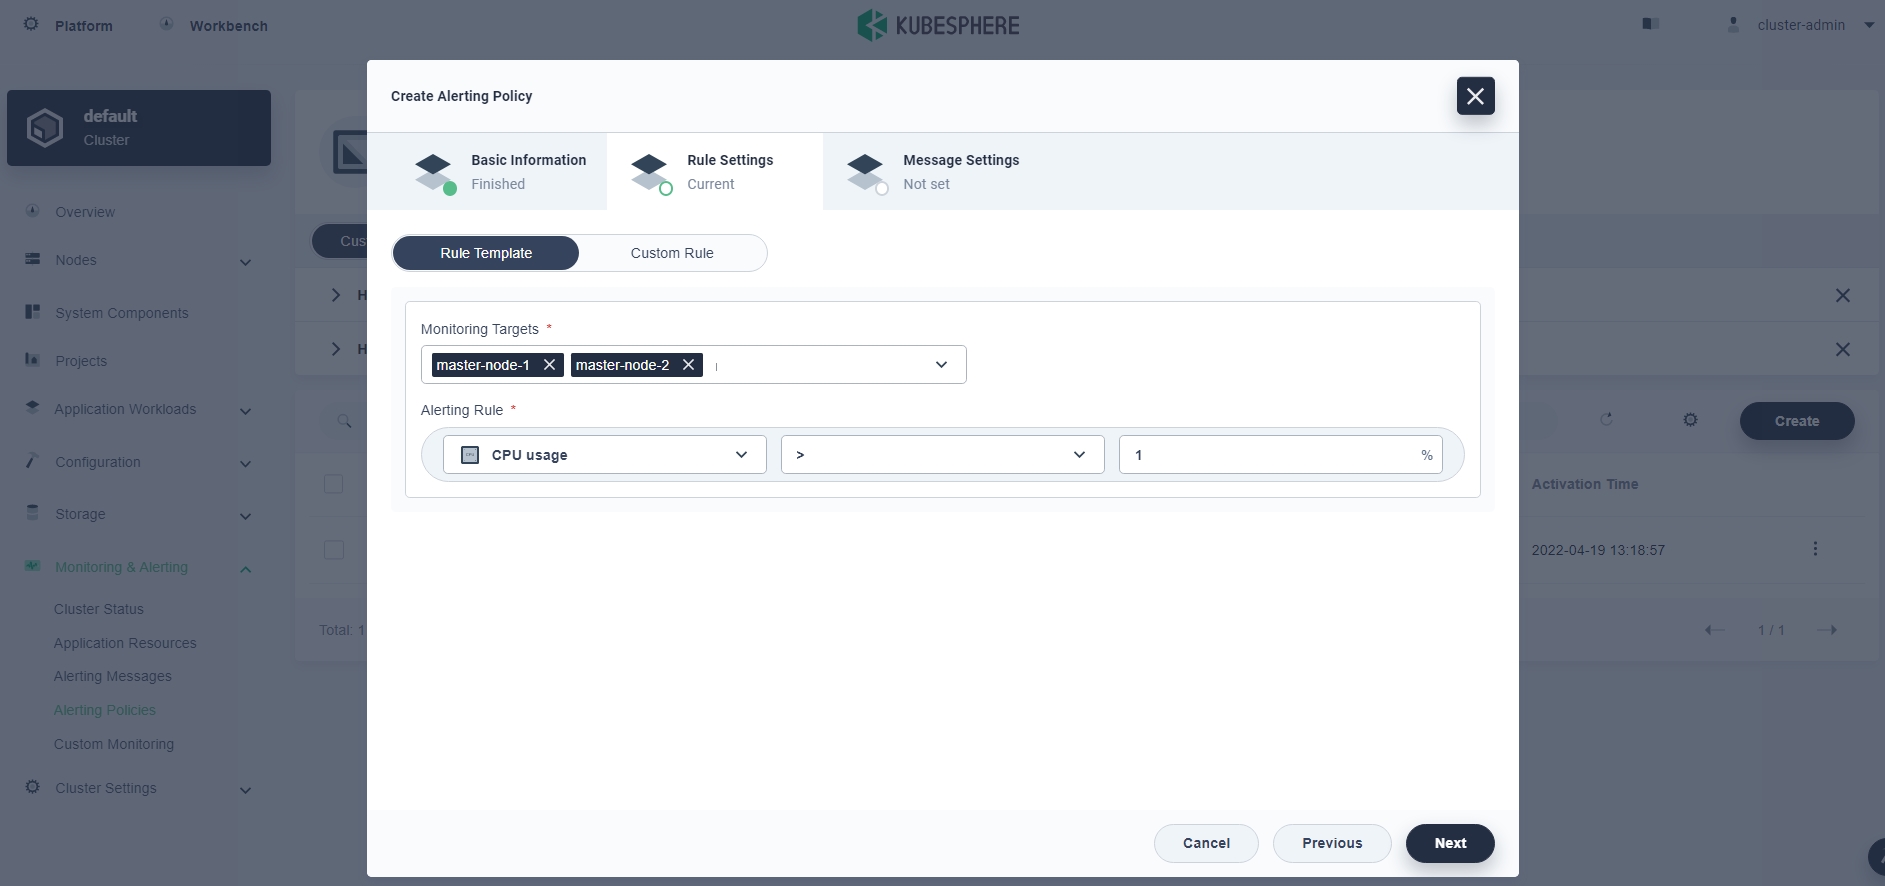
Task: Click the Basic Information step icon
Action: (434, 172)
